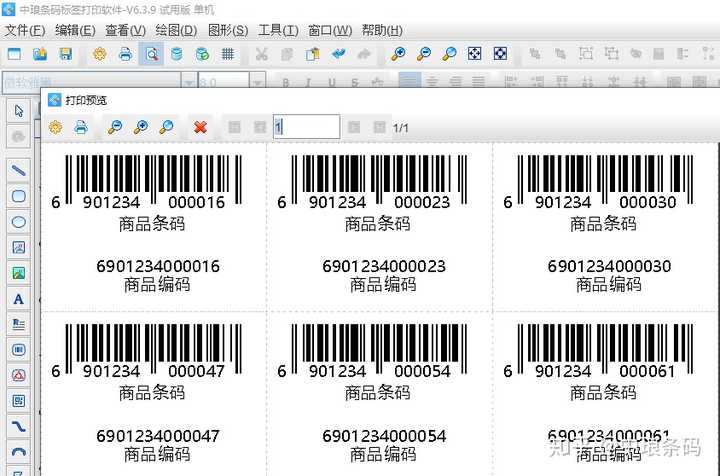Open the 图形(S) menu
Image resolution: width=720 pixels, height=476 pixels.
pos(228,31)
